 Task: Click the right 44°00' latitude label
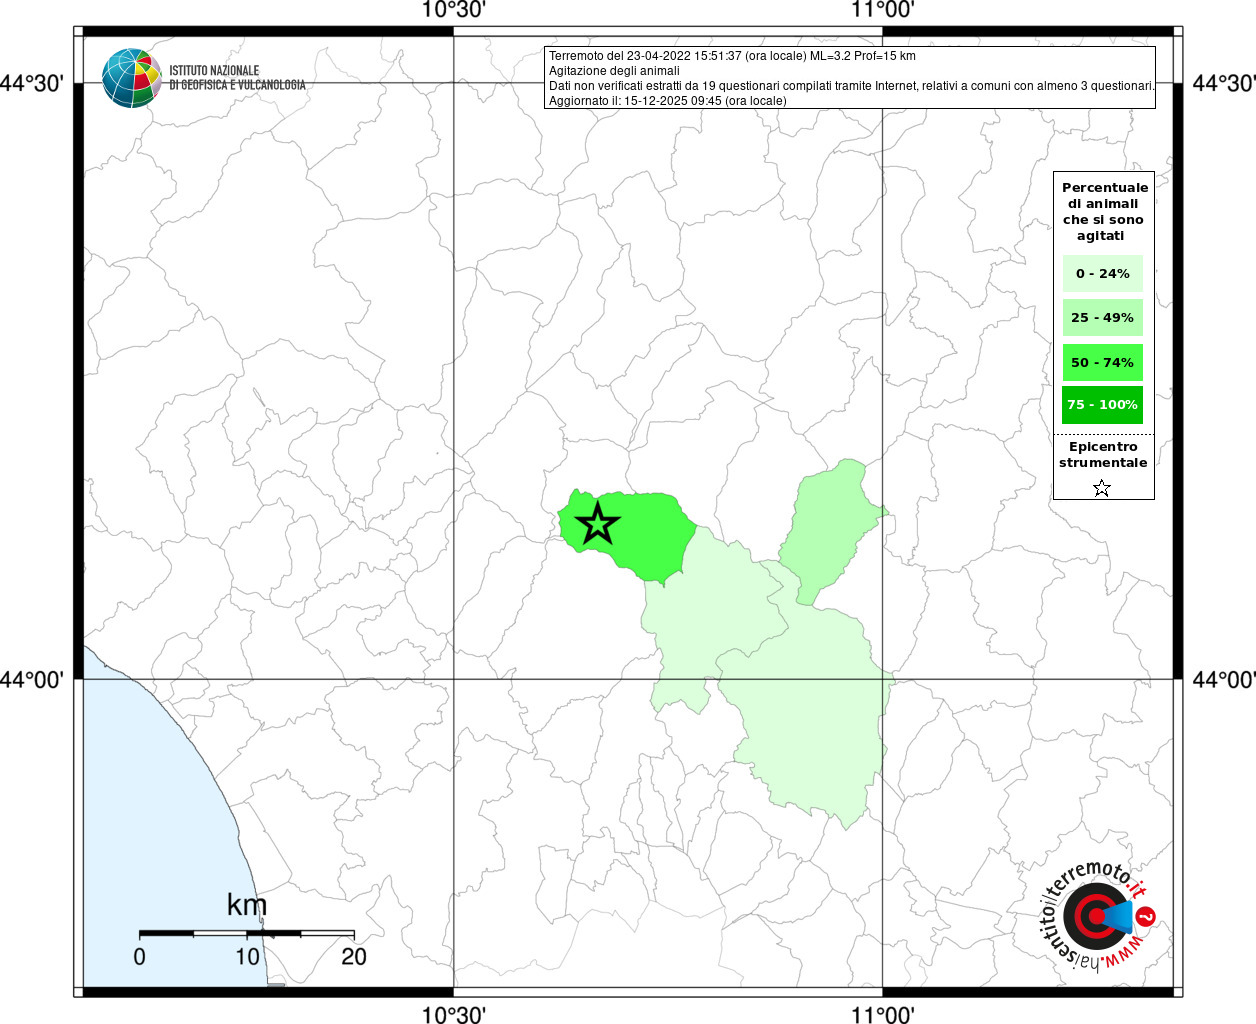1223,680
